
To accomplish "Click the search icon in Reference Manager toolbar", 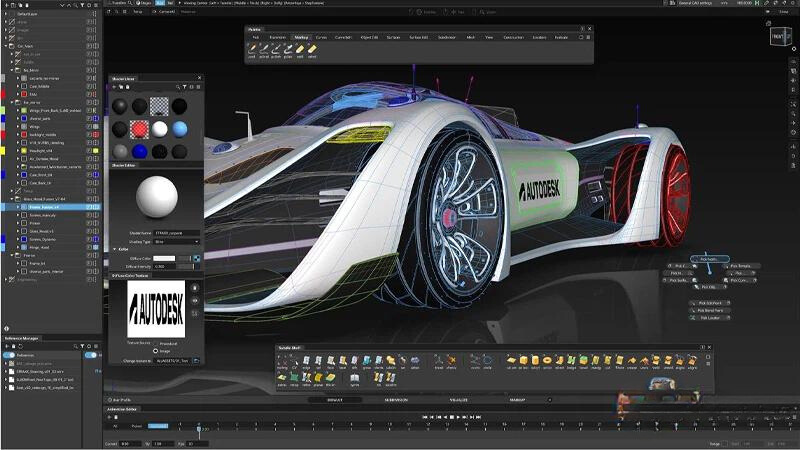I will 76,346.
